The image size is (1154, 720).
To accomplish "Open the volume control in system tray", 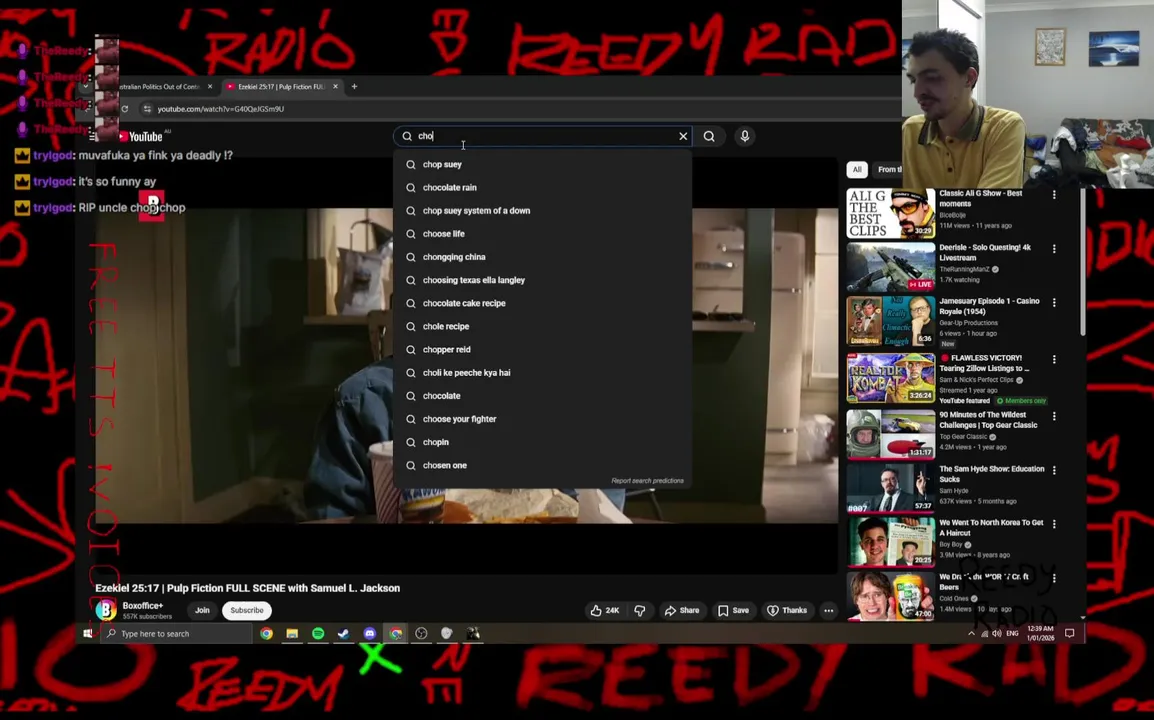I will click(x=997, y=633).
